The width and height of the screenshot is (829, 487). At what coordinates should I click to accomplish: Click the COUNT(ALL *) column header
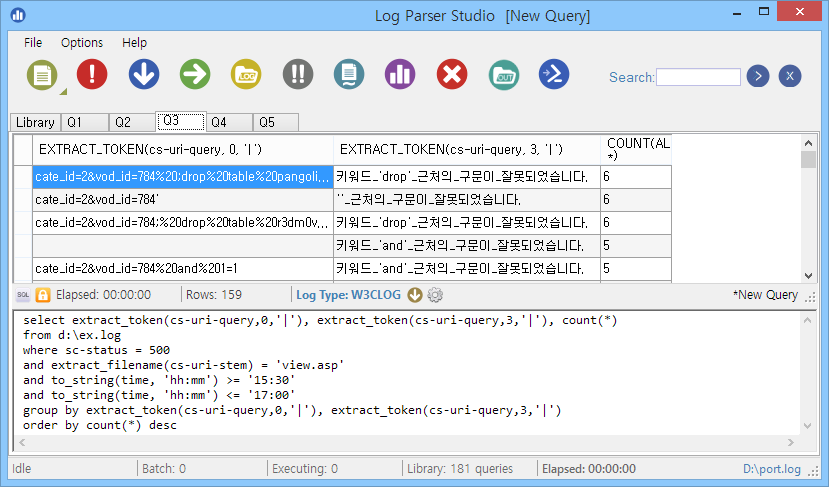click(x=636, y=150)
